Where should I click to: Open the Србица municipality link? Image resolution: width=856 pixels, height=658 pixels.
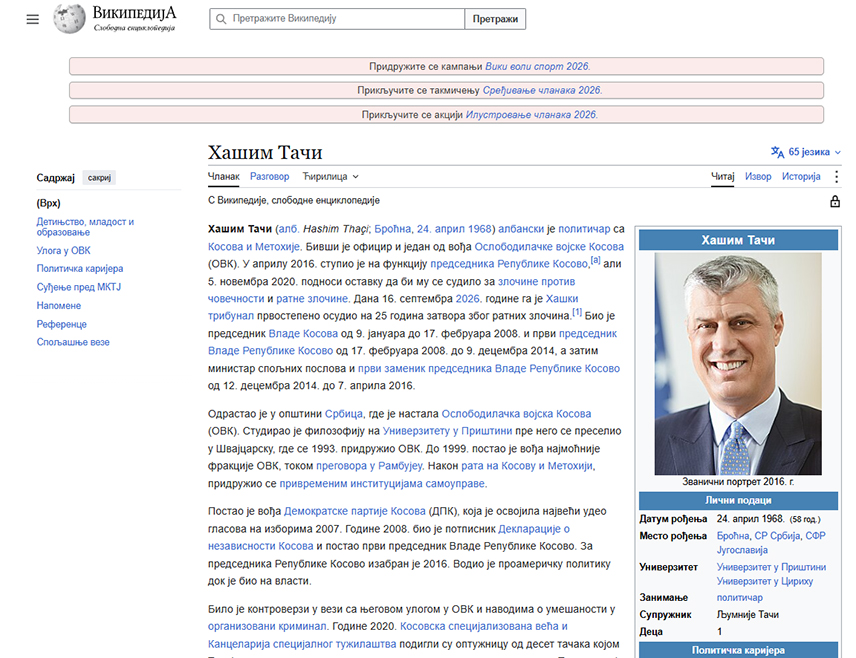pyautogui.click(x=344, y=414)
